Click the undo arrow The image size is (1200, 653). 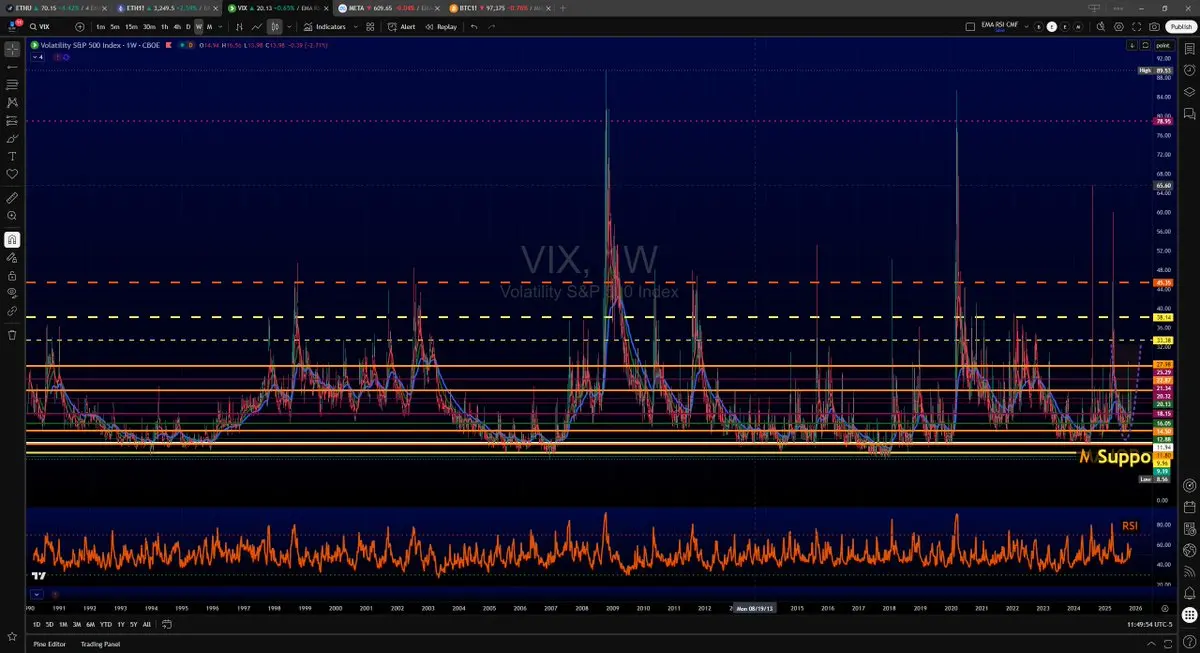pos(474,26)
